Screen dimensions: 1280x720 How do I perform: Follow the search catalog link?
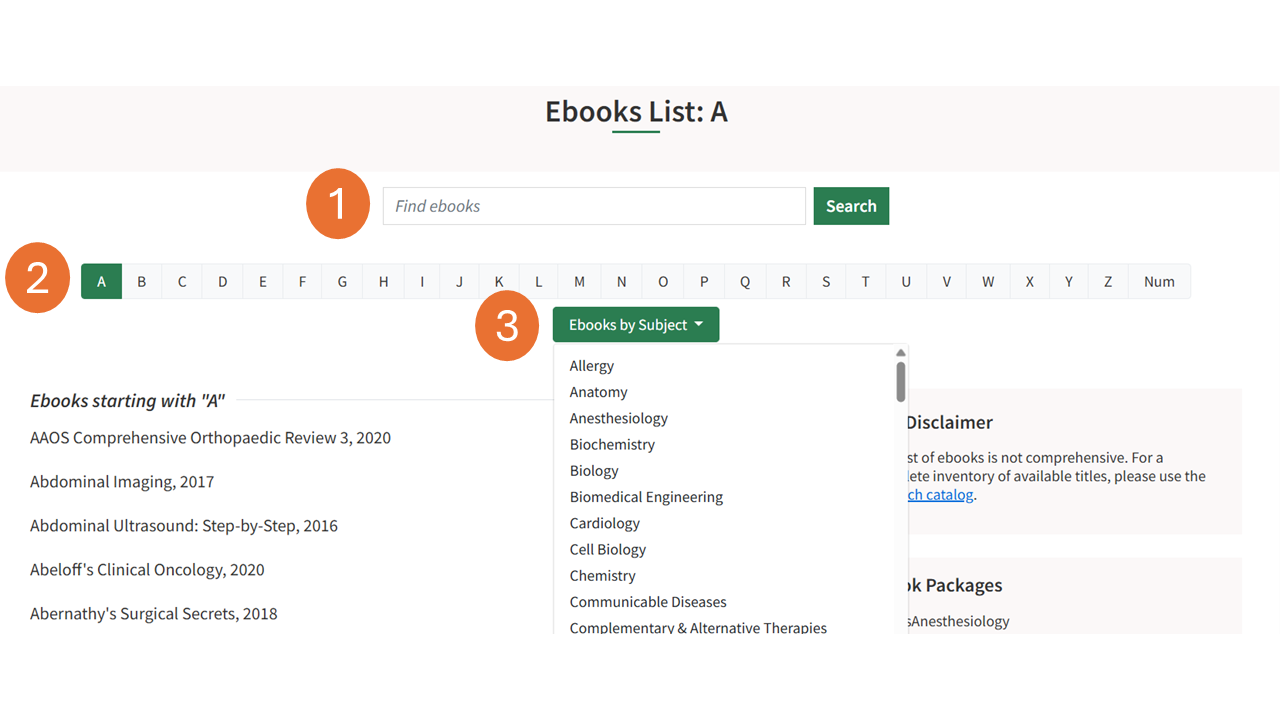(x=939, y=495)
